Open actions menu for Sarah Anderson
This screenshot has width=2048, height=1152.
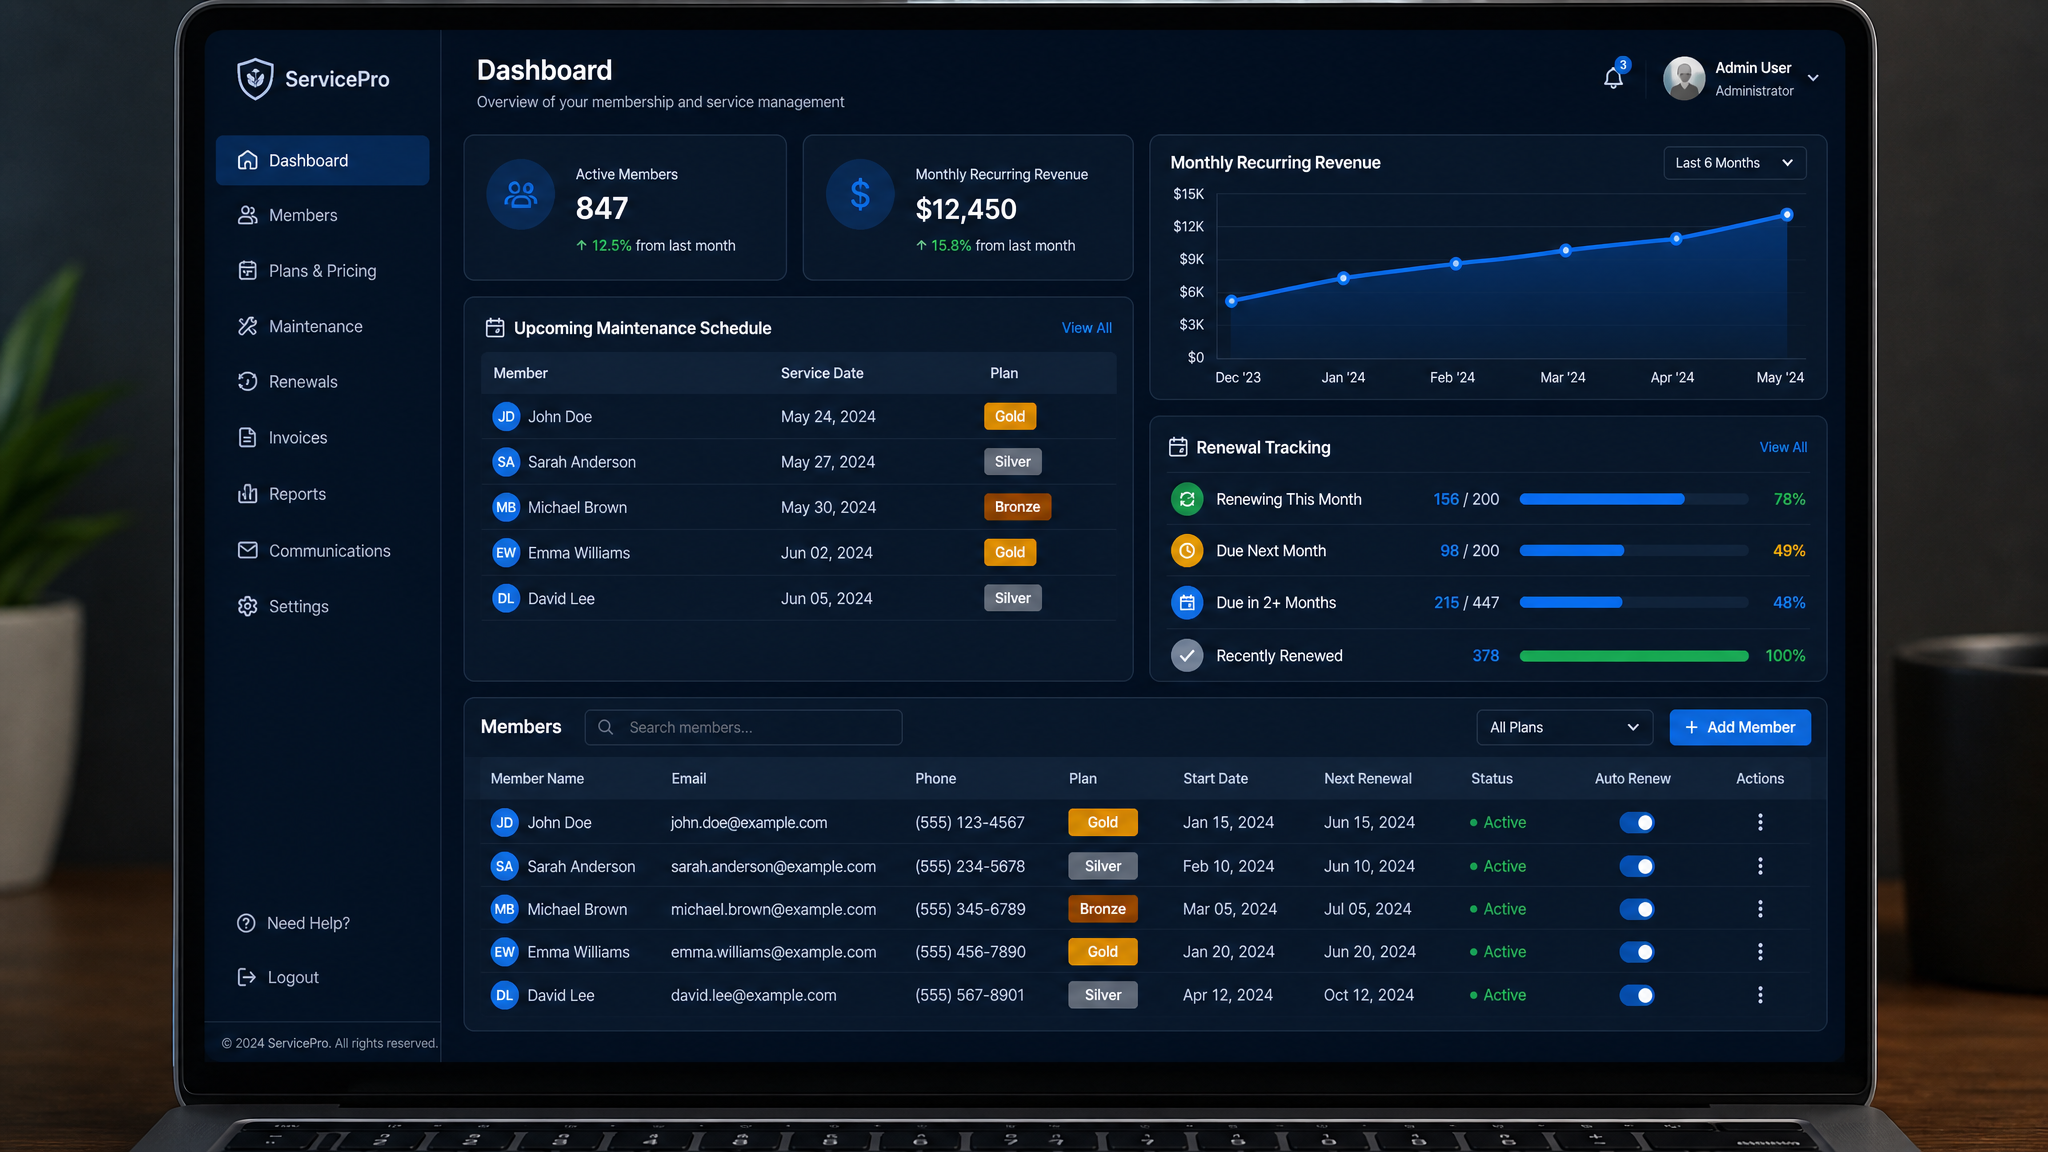tap(1760, 866)
